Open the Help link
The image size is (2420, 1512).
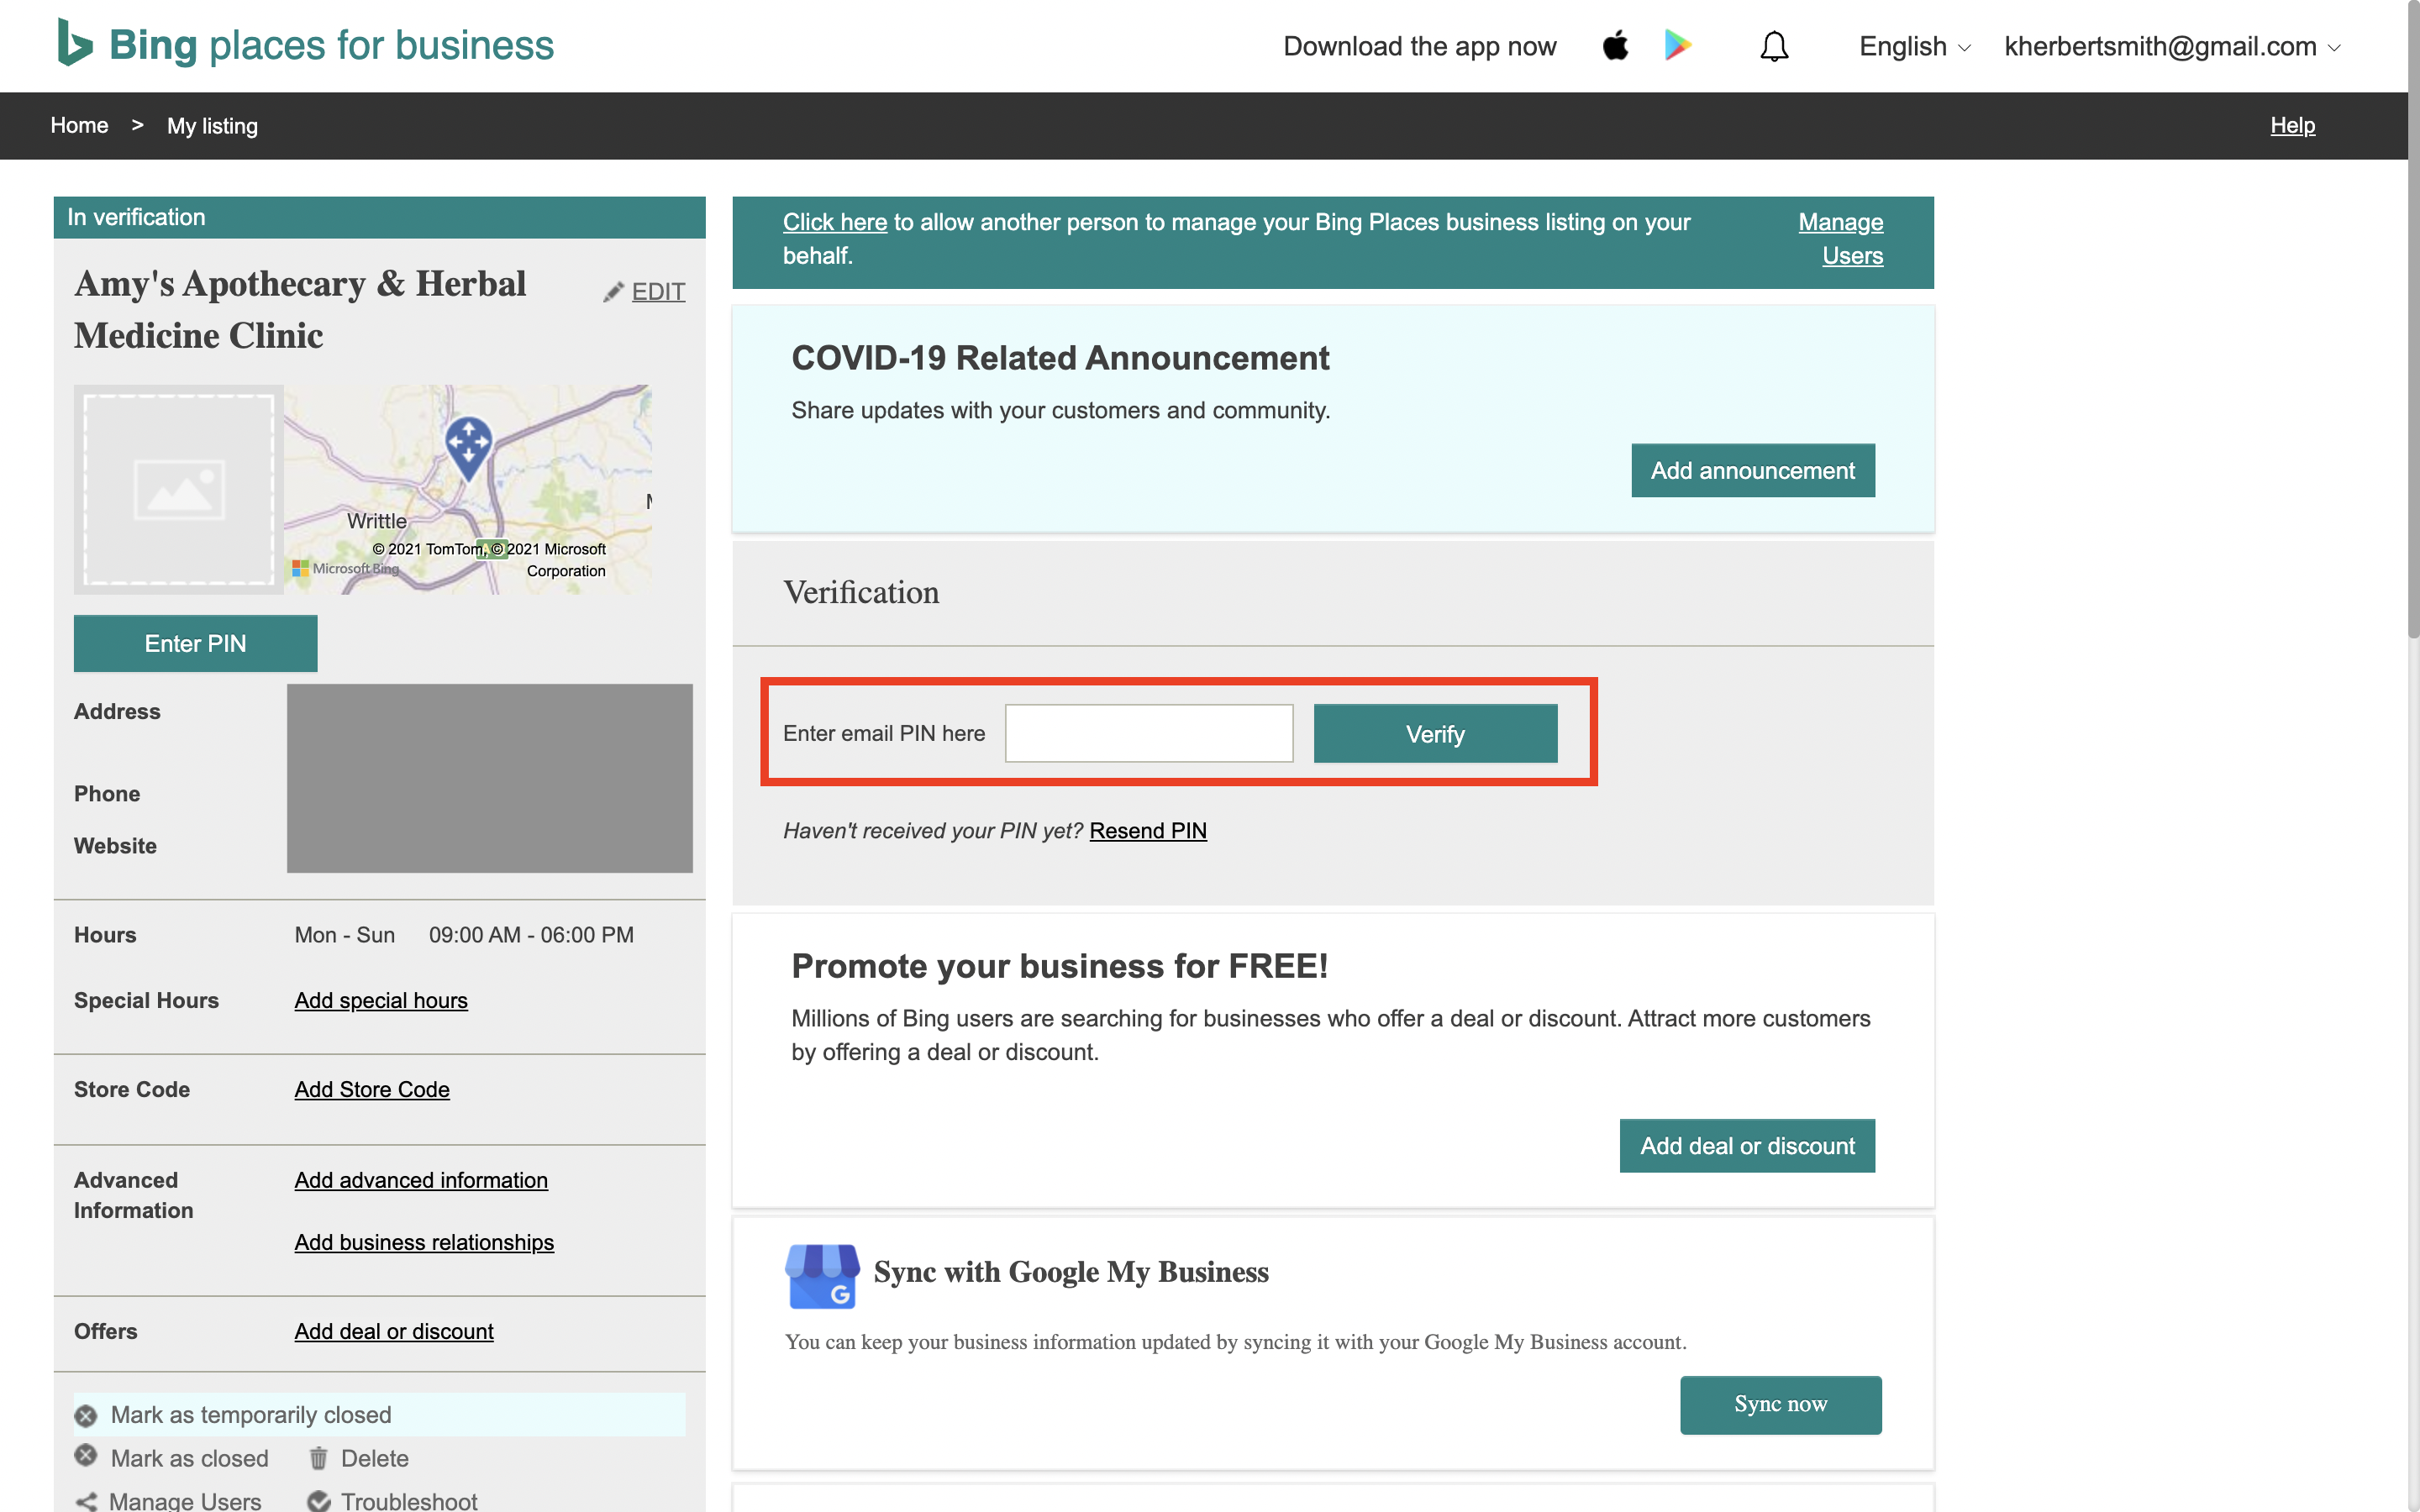click(2292, 125)
